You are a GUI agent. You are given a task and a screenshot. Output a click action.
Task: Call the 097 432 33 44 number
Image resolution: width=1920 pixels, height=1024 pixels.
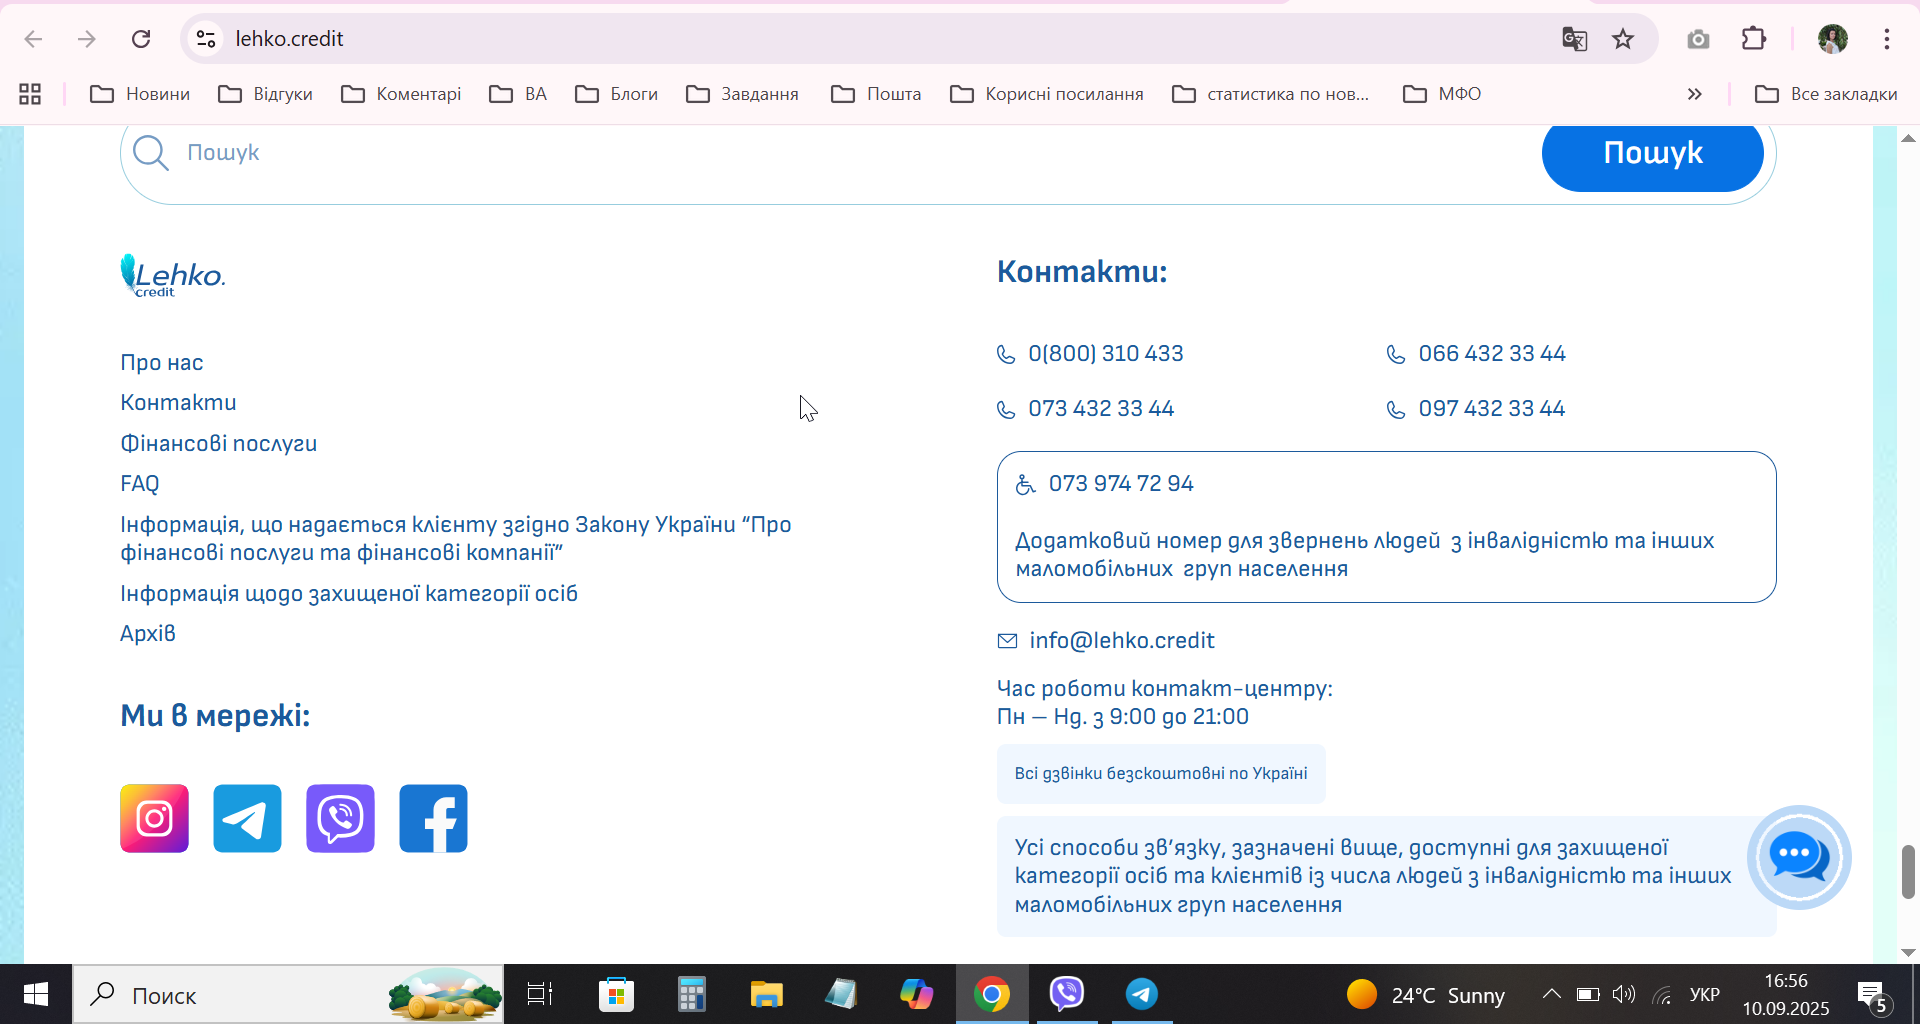coord(1491,408)
